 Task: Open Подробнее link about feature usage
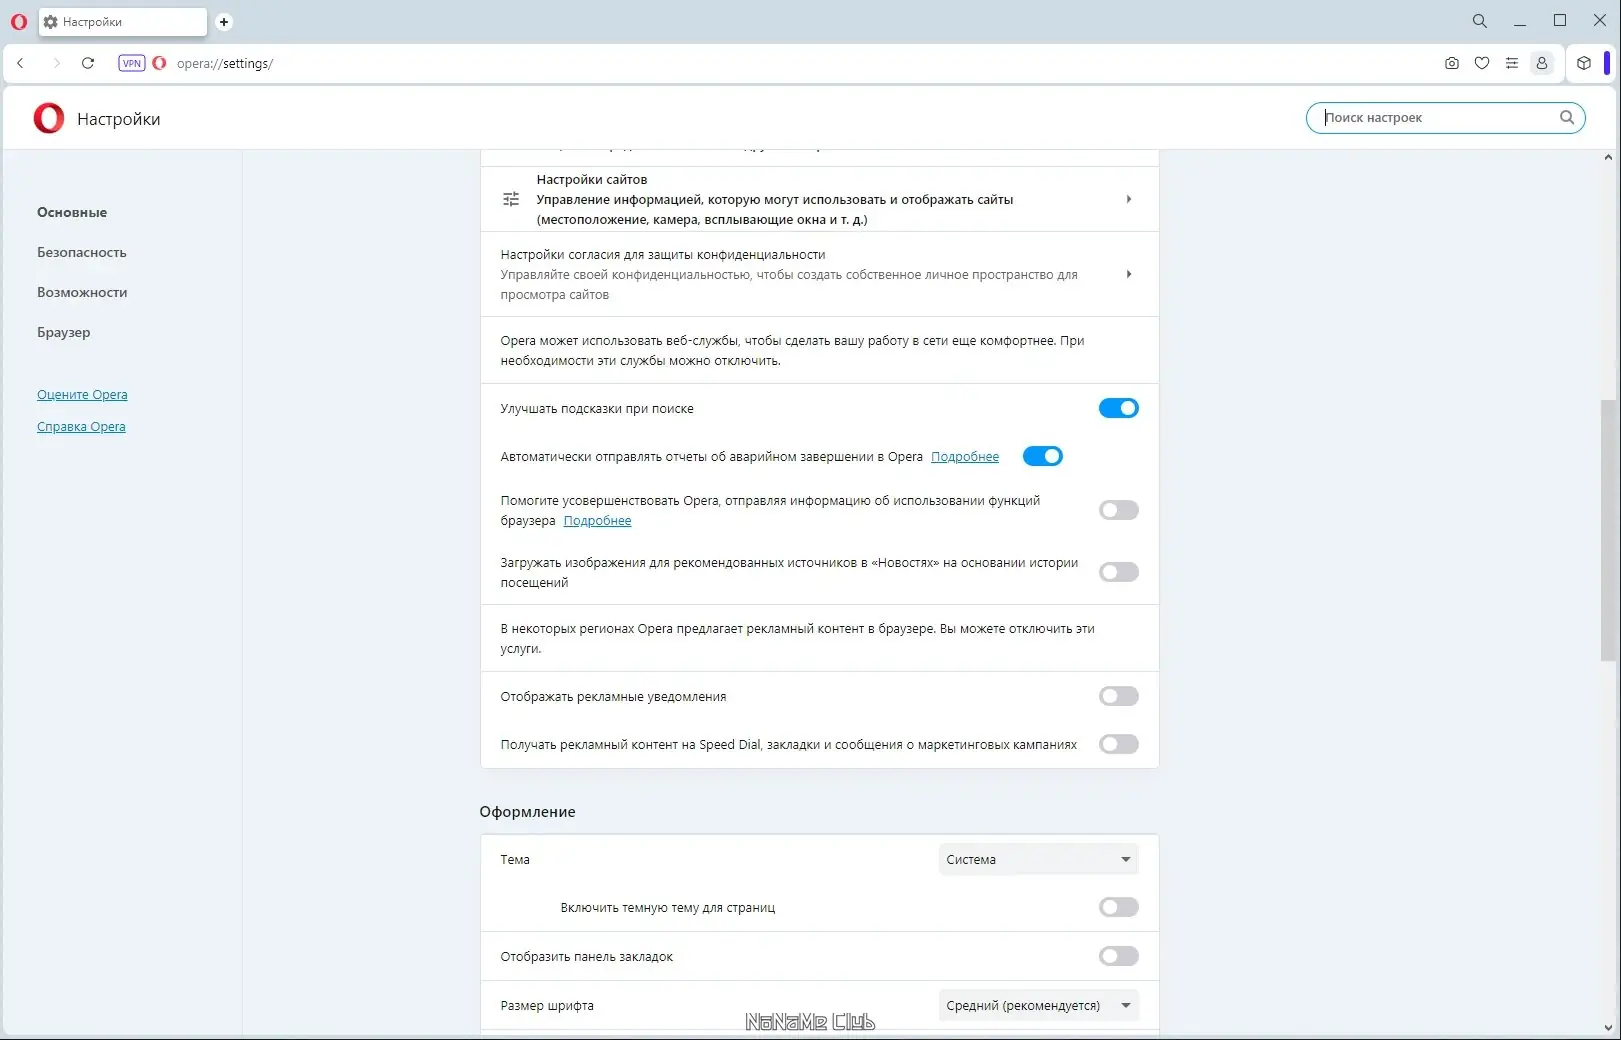click(x=597, y=521)
